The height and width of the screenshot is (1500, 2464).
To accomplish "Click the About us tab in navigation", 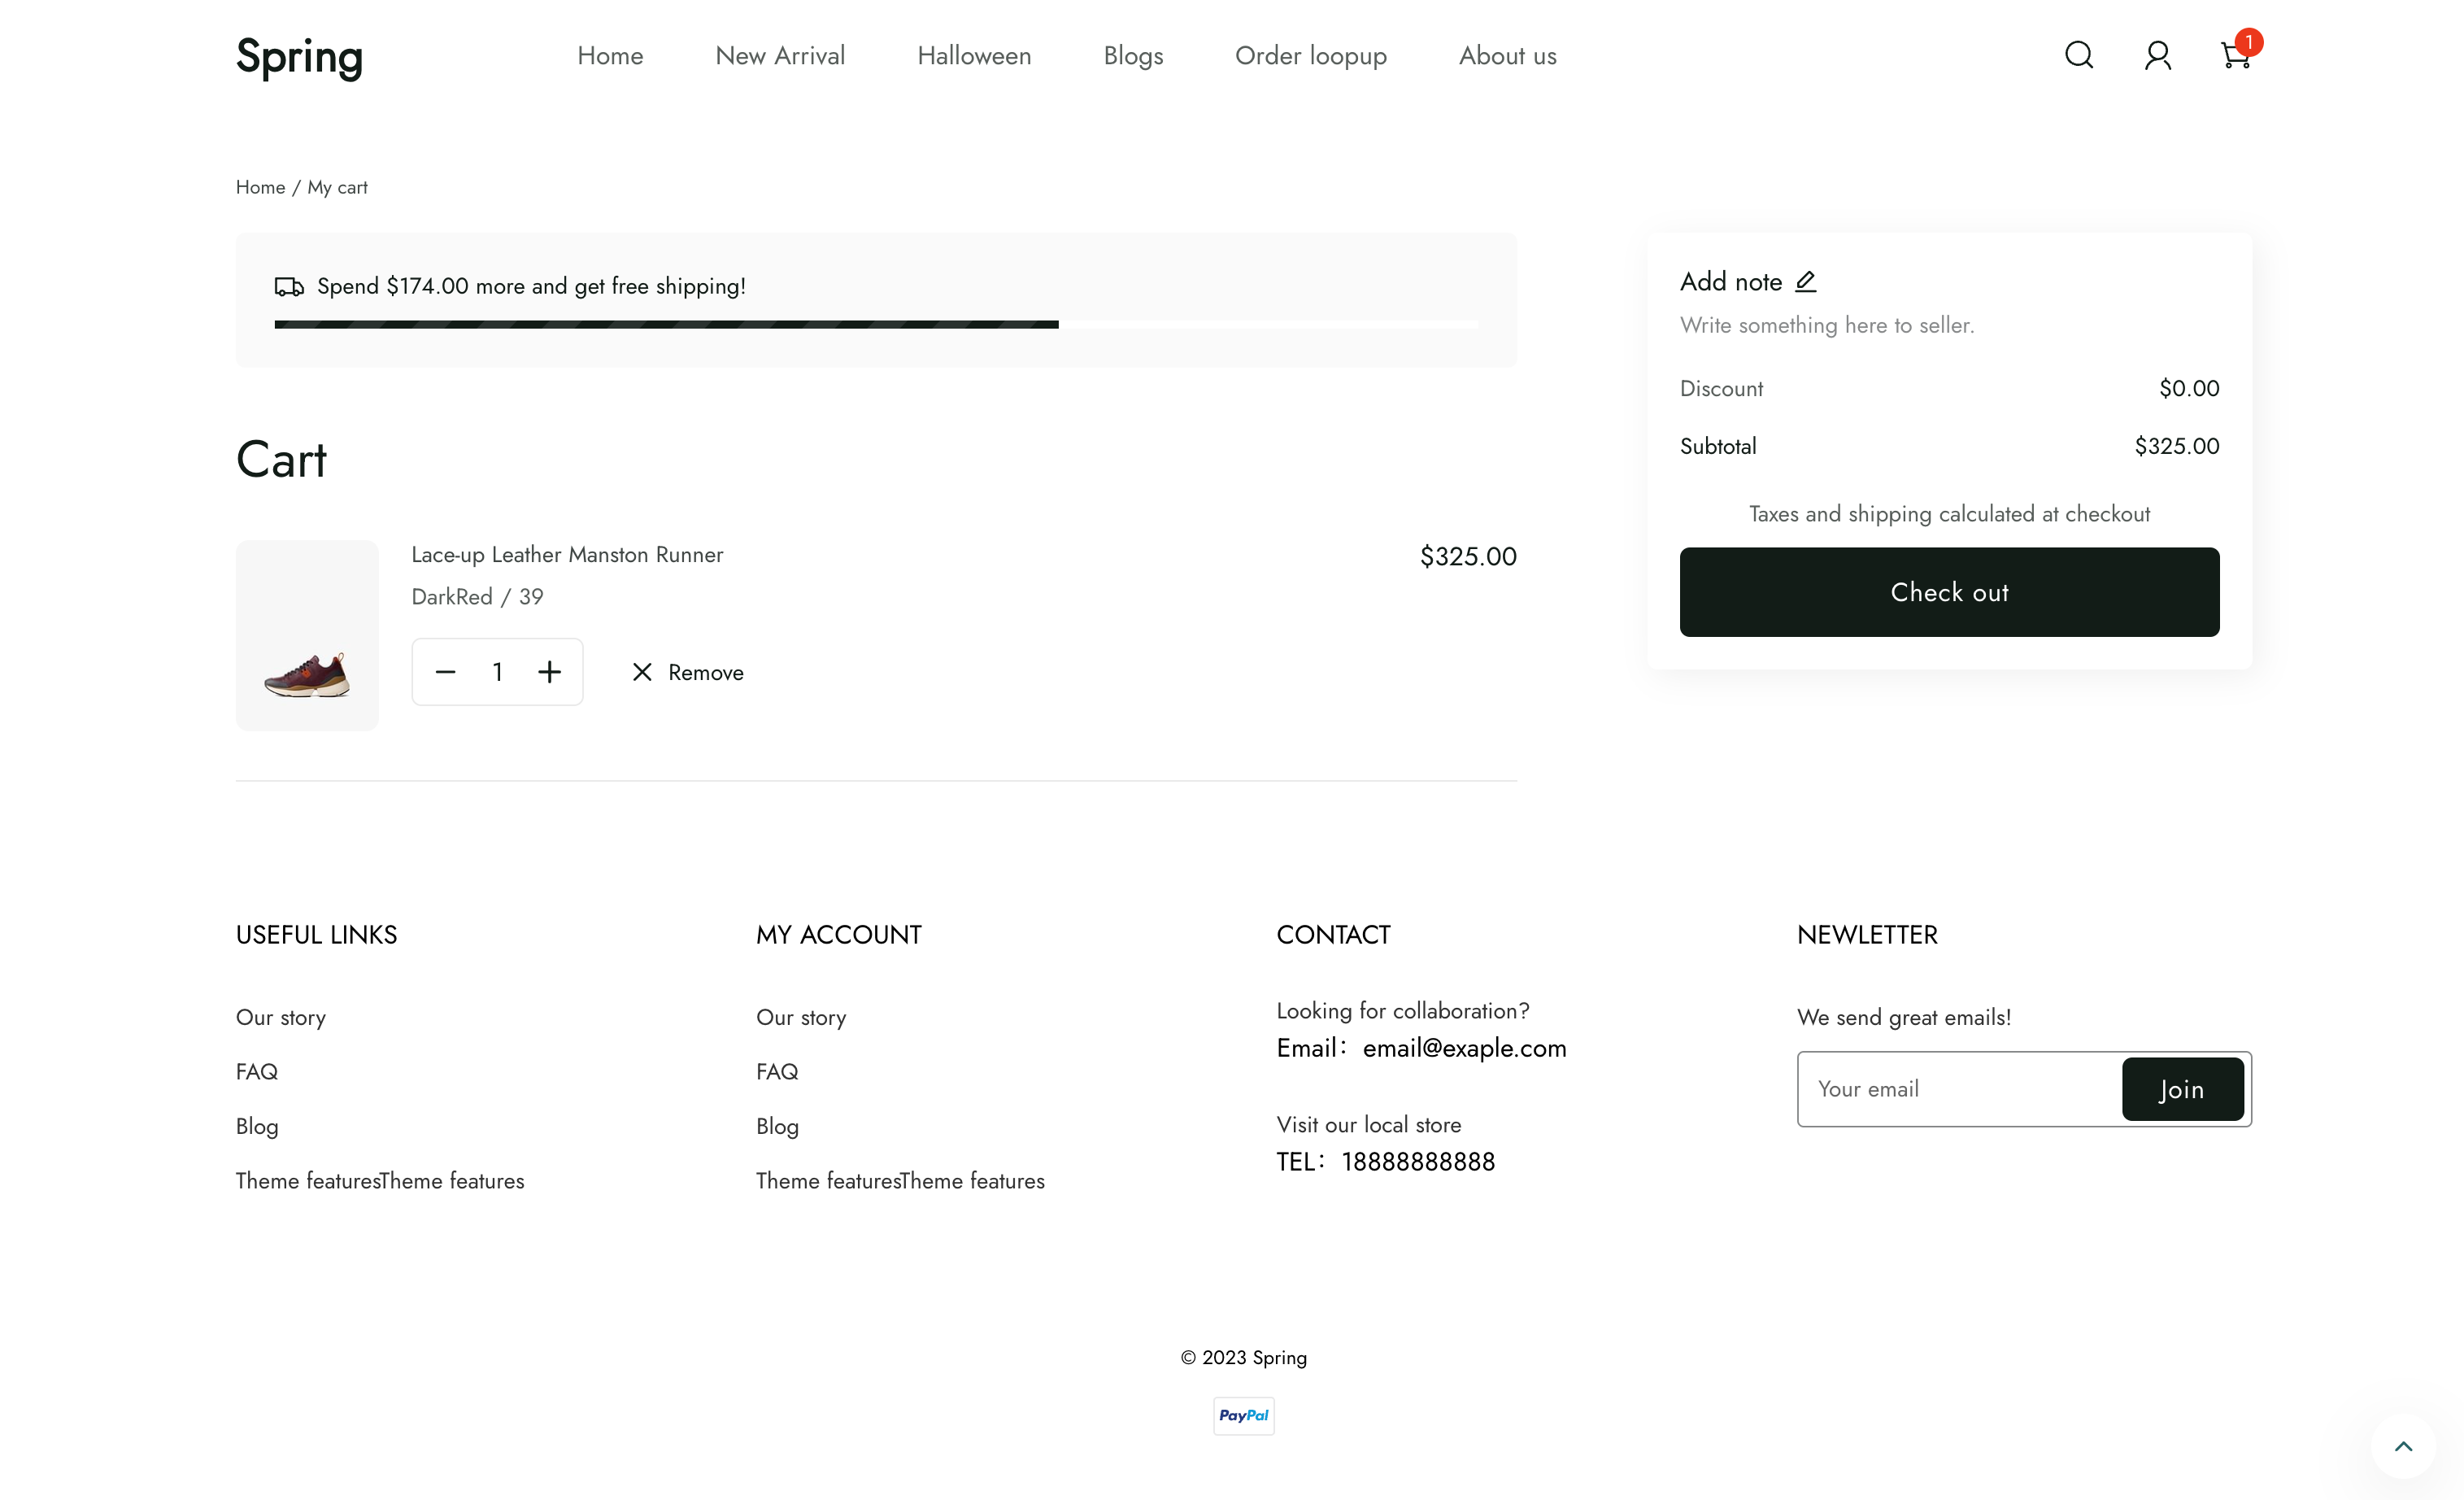I will 1508,56.
